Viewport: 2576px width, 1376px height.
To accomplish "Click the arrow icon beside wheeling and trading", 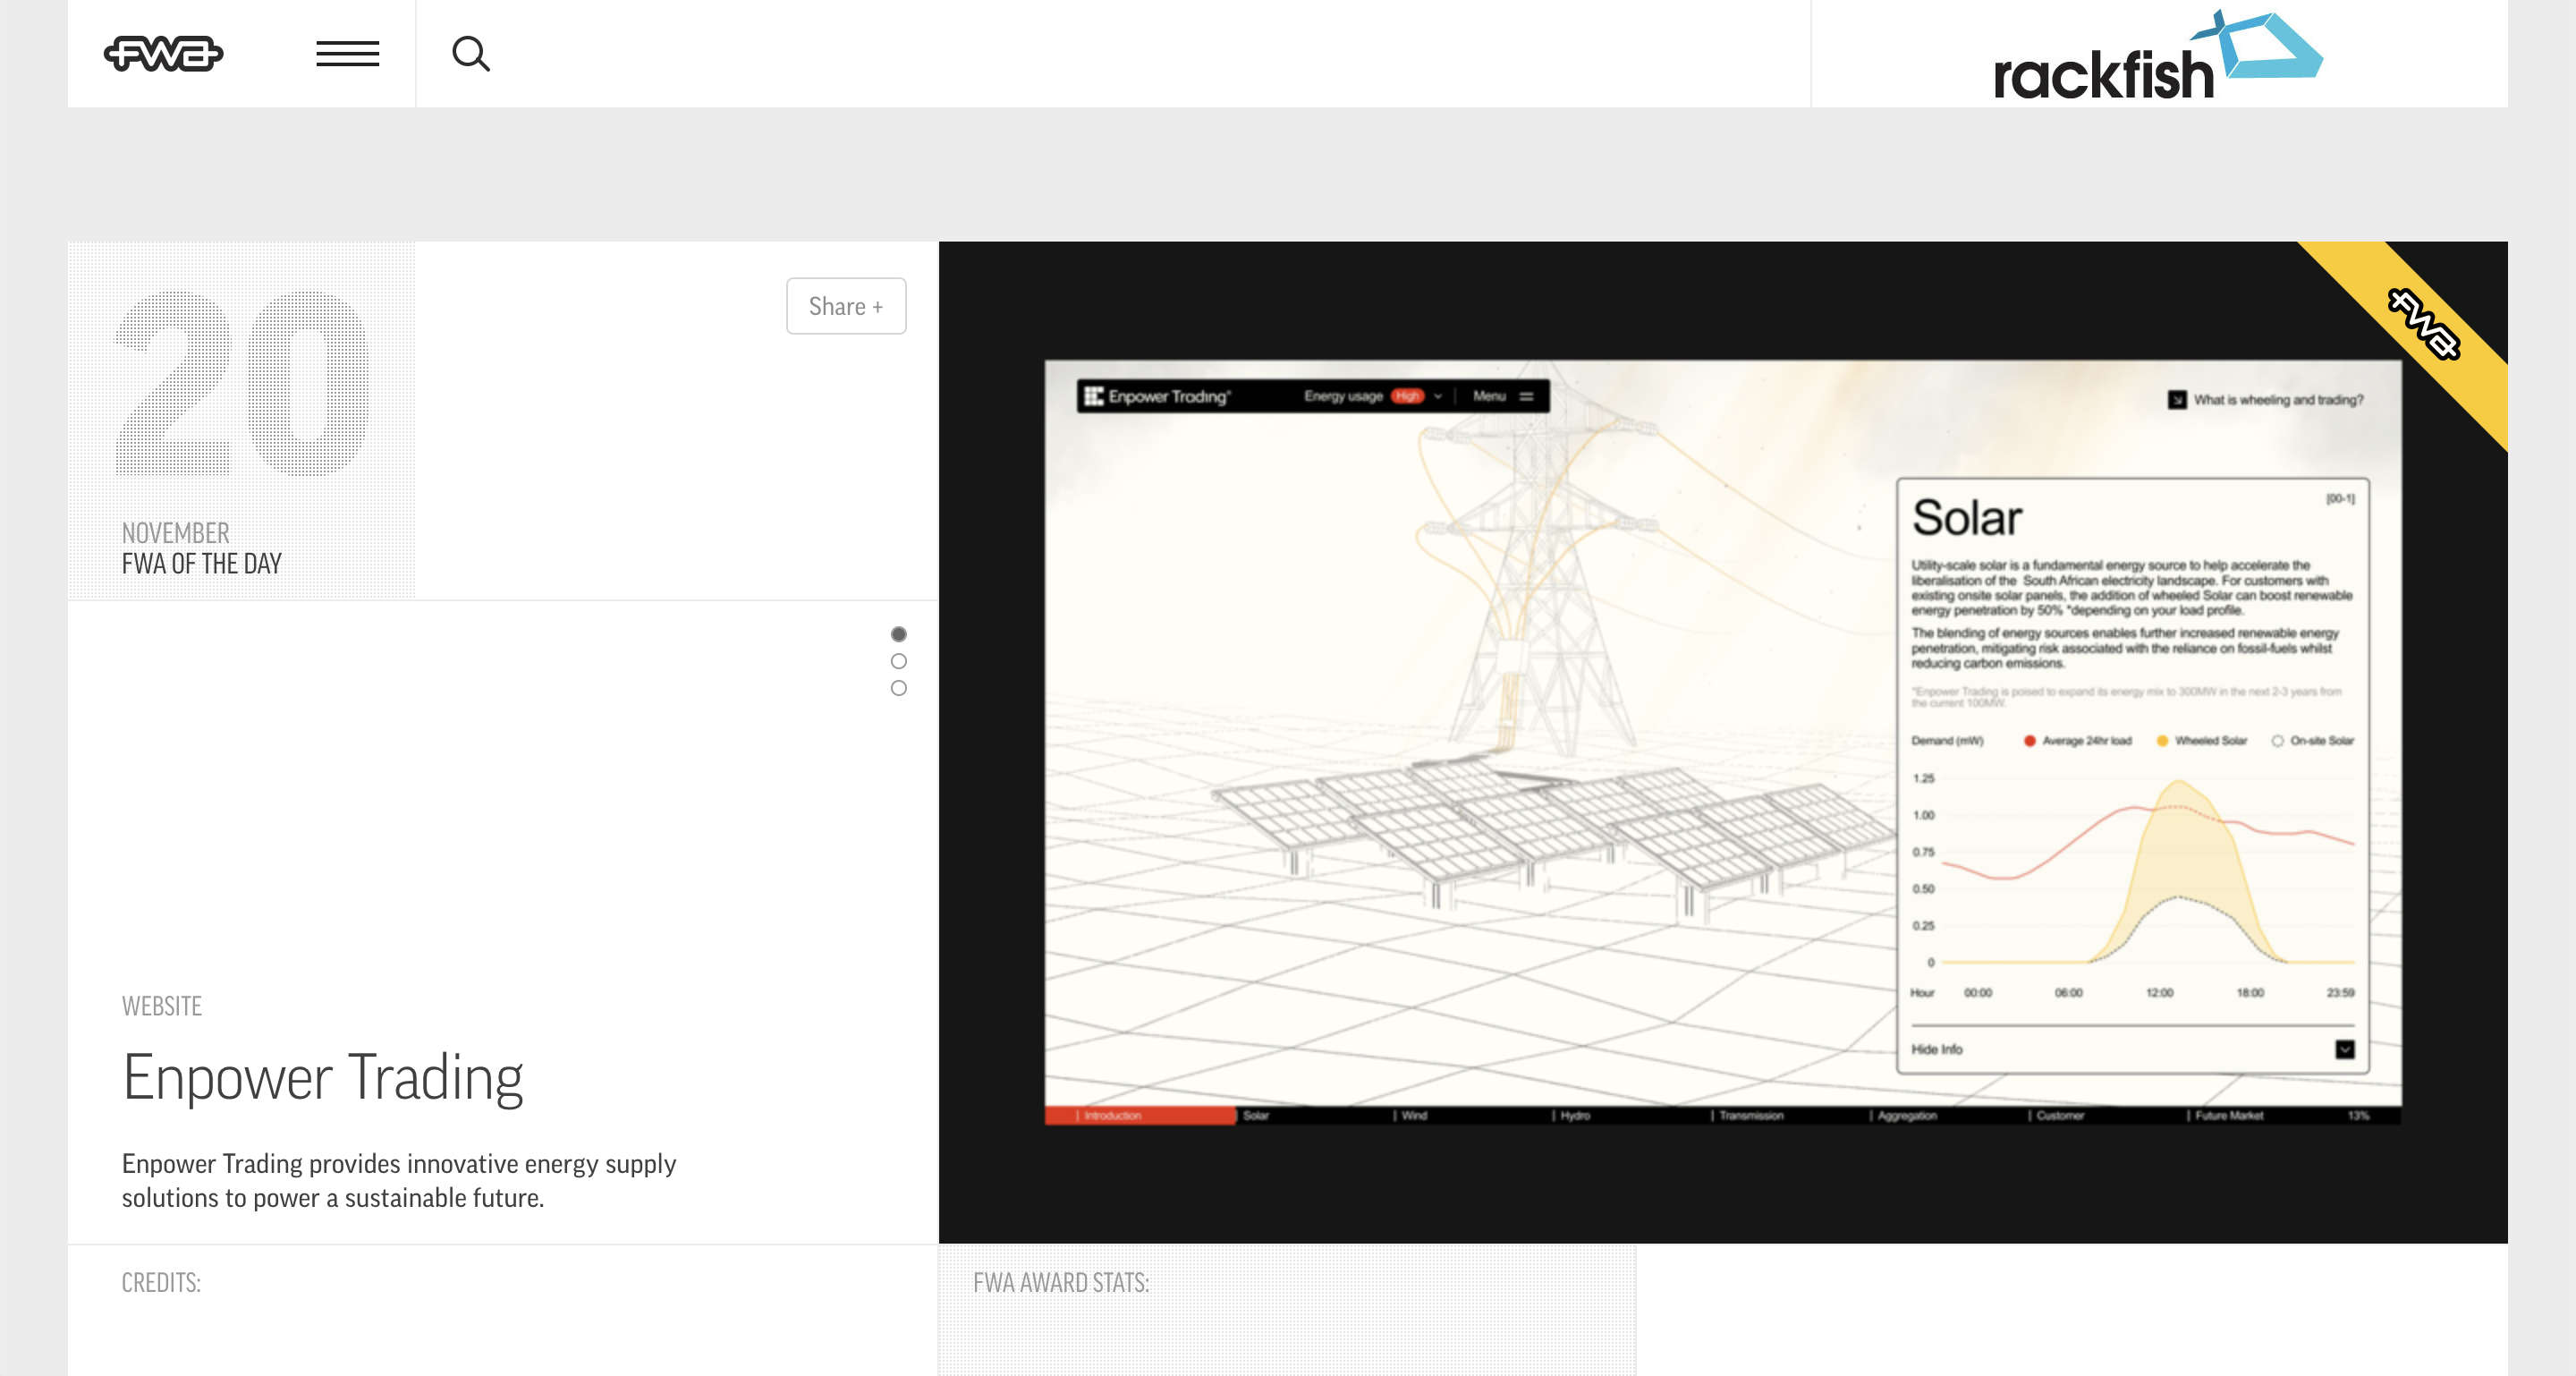I will coord(2176,400).
